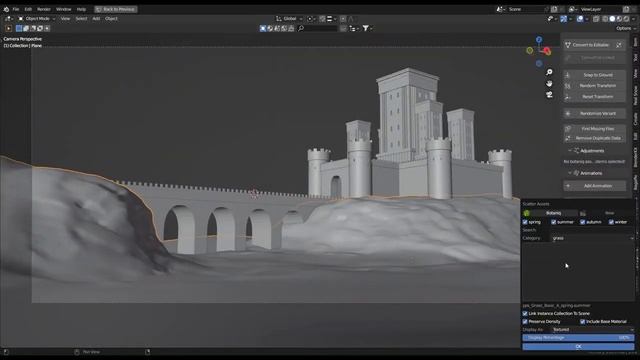Open the editor type selector

[x=8, y=19]
